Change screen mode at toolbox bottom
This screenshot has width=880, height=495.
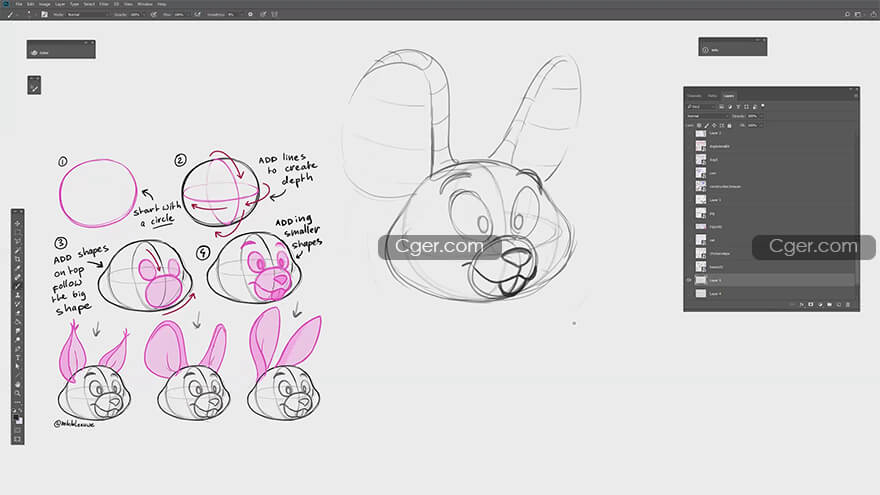[17, 439]
